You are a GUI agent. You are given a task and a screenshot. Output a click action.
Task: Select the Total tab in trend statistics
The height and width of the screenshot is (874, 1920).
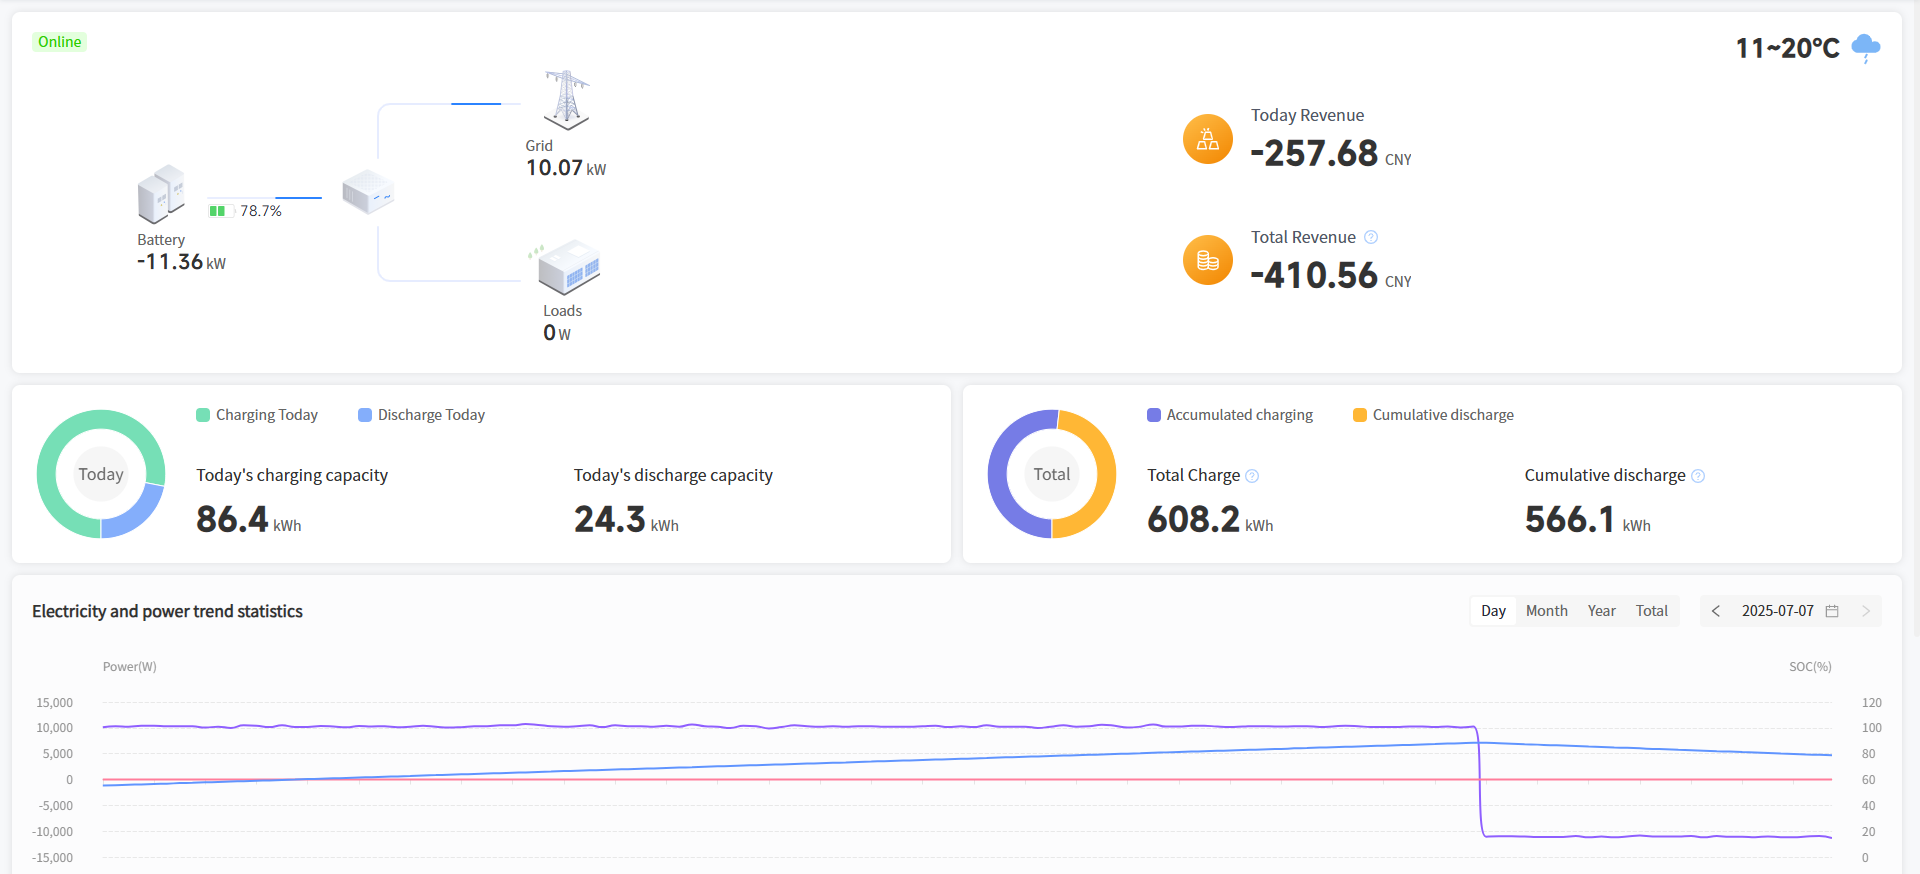(1651, 611)
